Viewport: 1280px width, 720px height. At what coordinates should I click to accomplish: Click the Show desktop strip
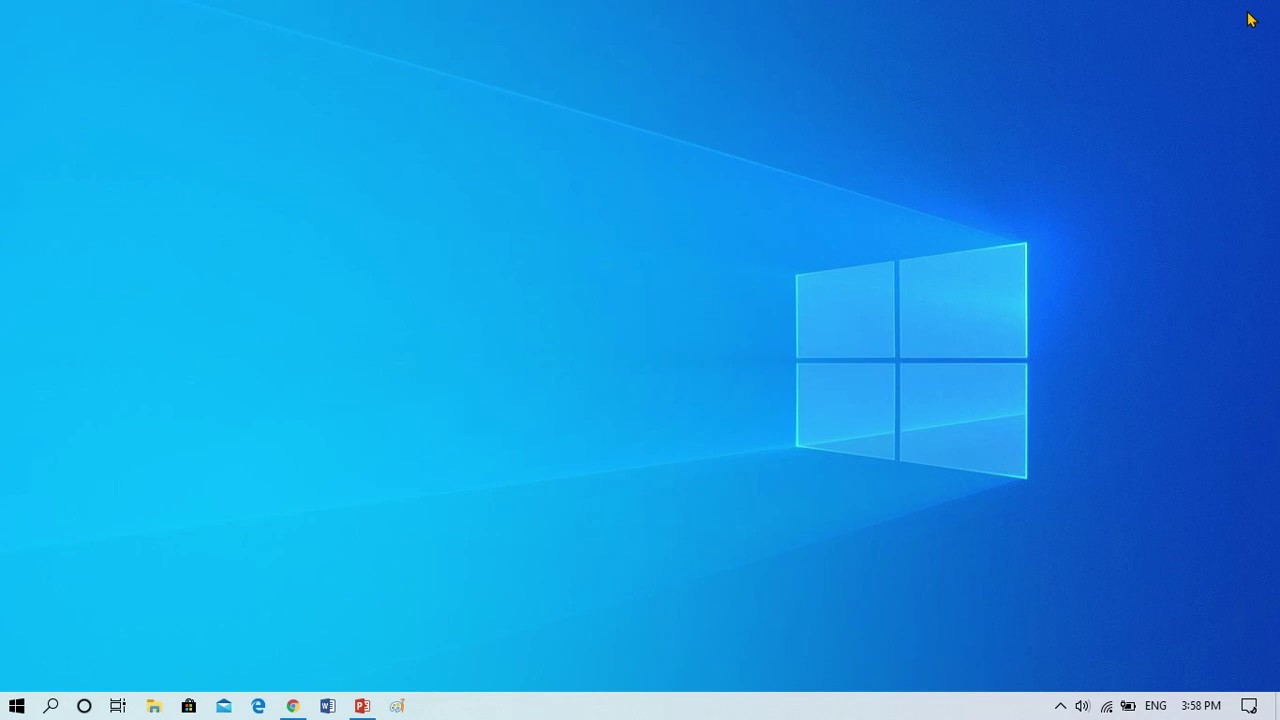tap(1277, 706)
